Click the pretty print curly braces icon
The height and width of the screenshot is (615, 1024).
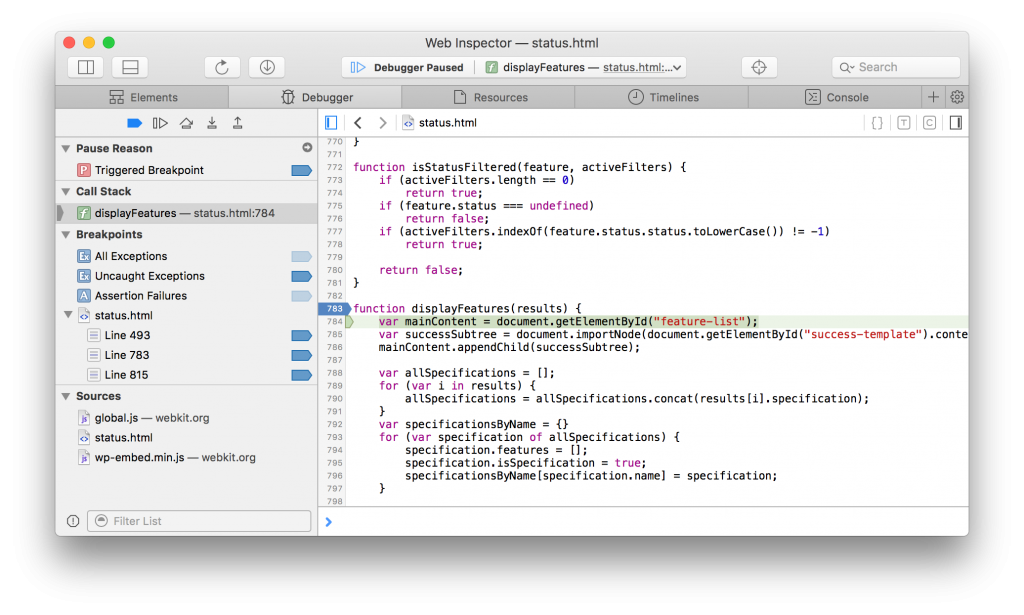tap(877, 123)
